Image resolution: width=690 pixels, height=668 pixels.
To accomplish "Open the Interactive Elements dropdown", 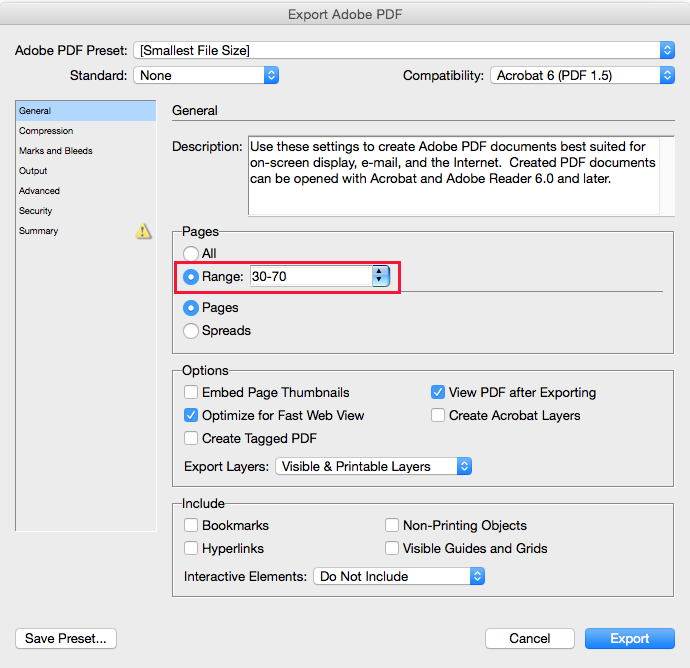I will [399, 576].
